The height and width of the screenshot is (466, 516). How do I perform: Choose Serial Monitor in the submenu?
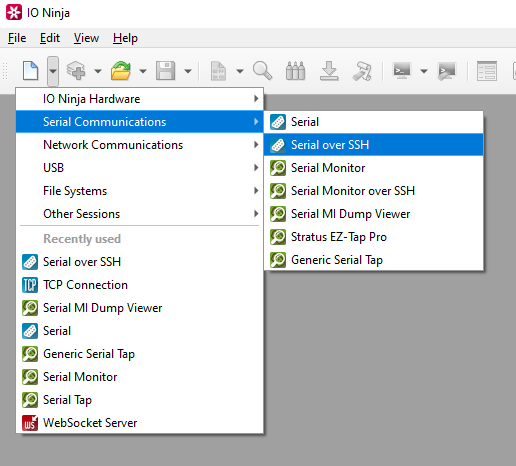click(x=374, y=168)
